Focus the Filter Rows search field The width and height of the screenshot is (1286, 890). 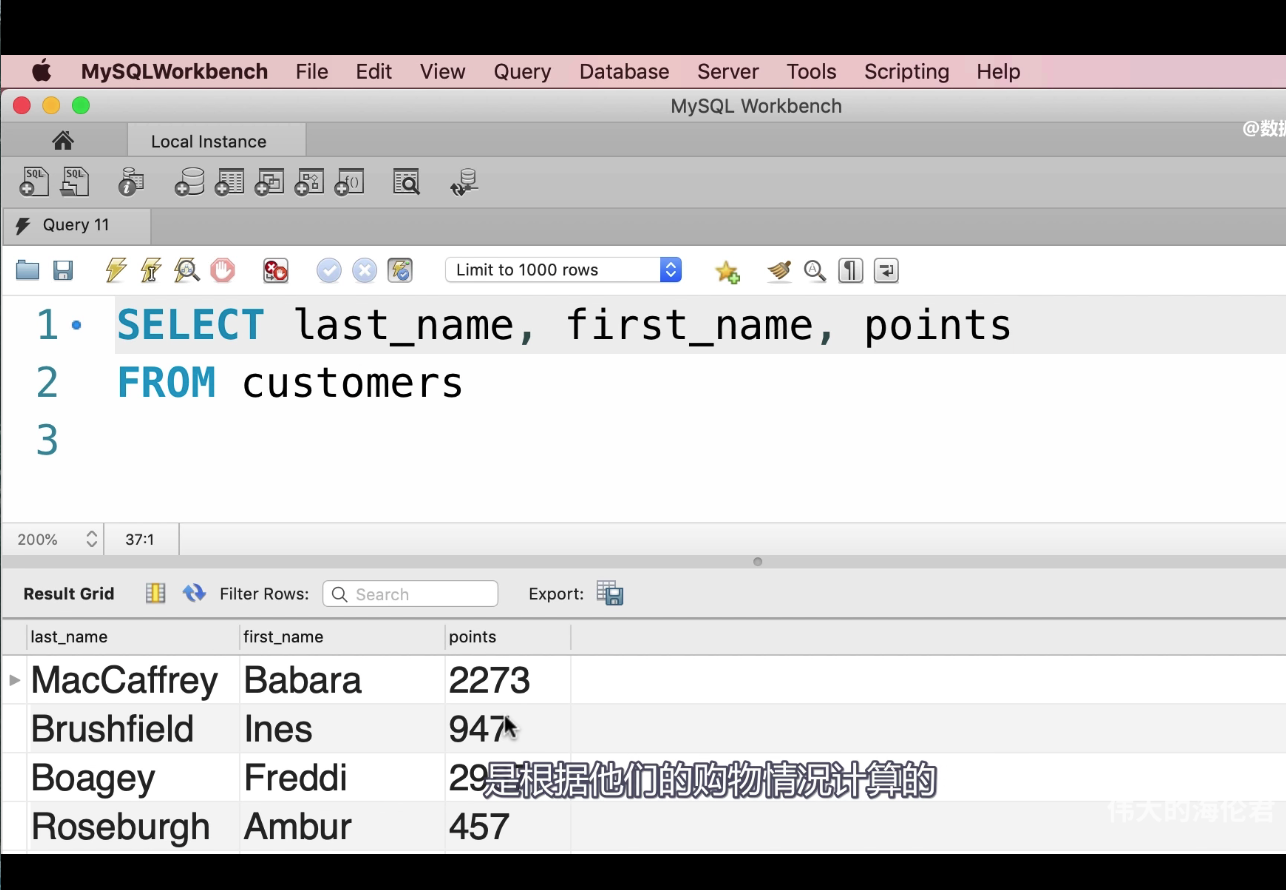410,594
